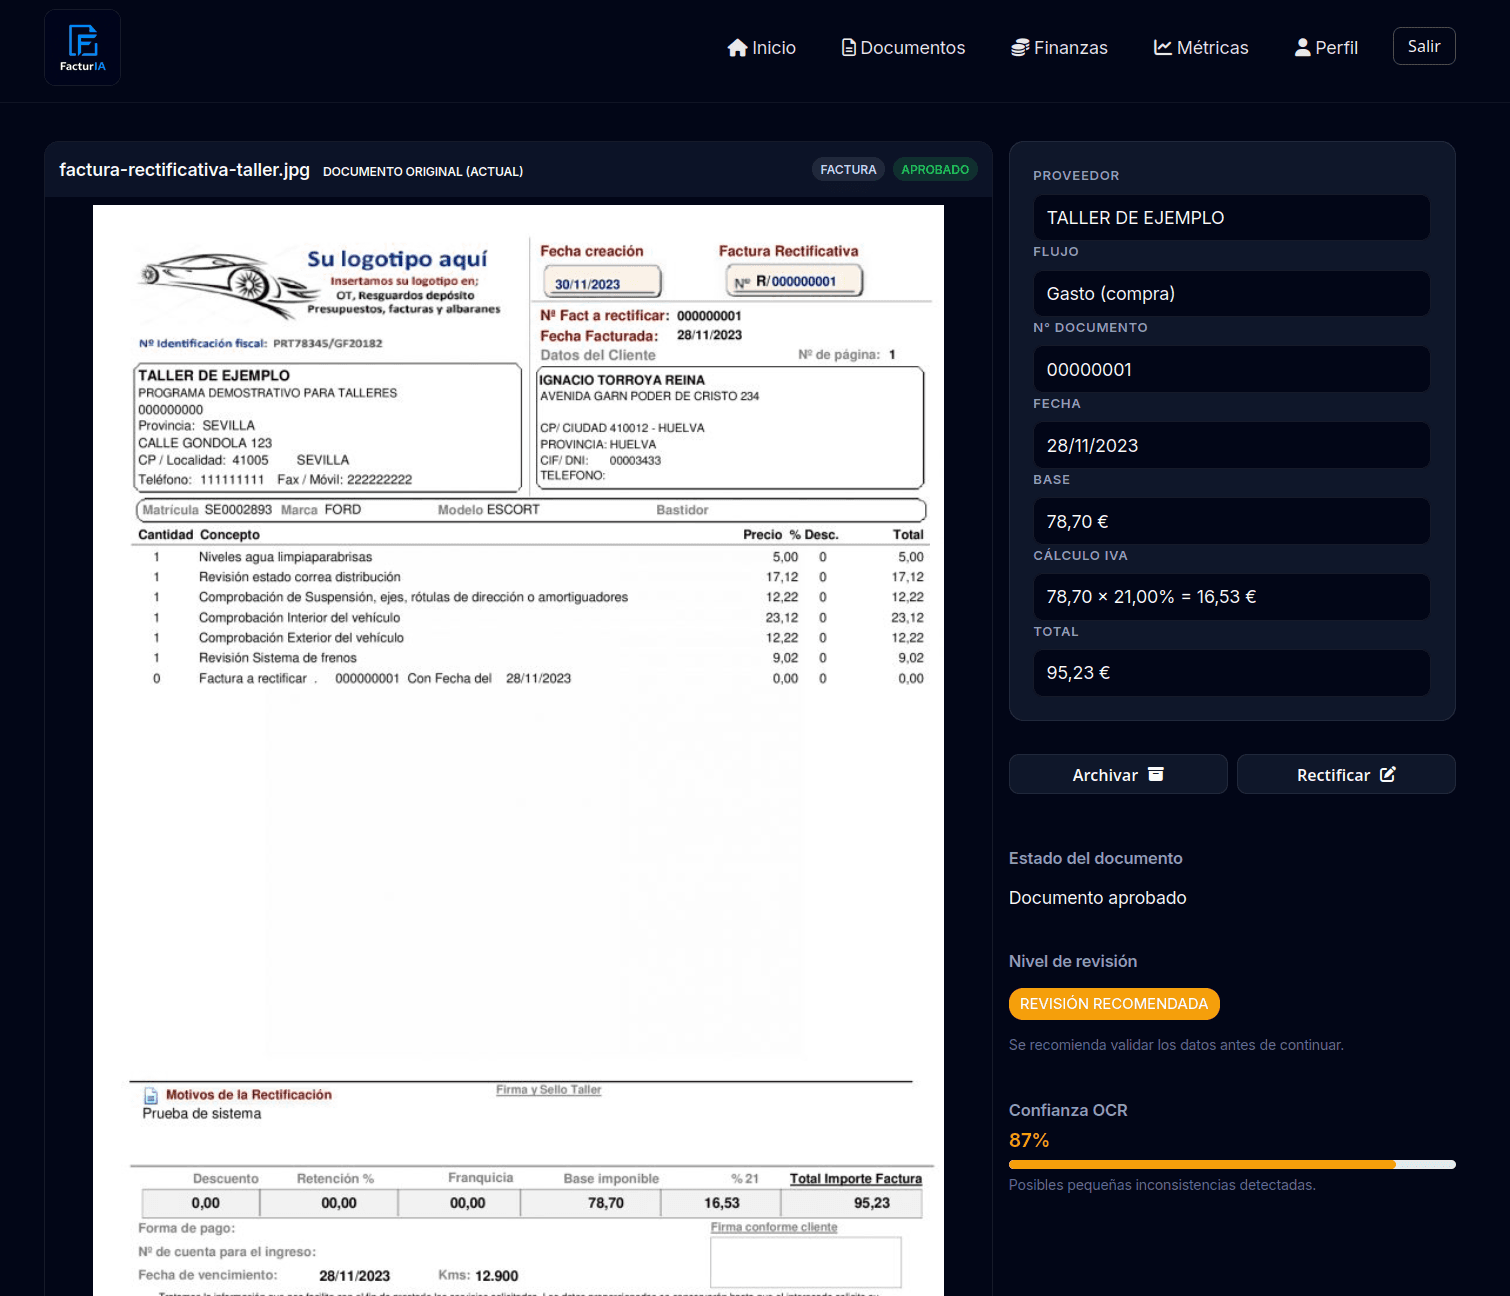Click the R/000000001 invoice number in preview

[x=795, y=282]
